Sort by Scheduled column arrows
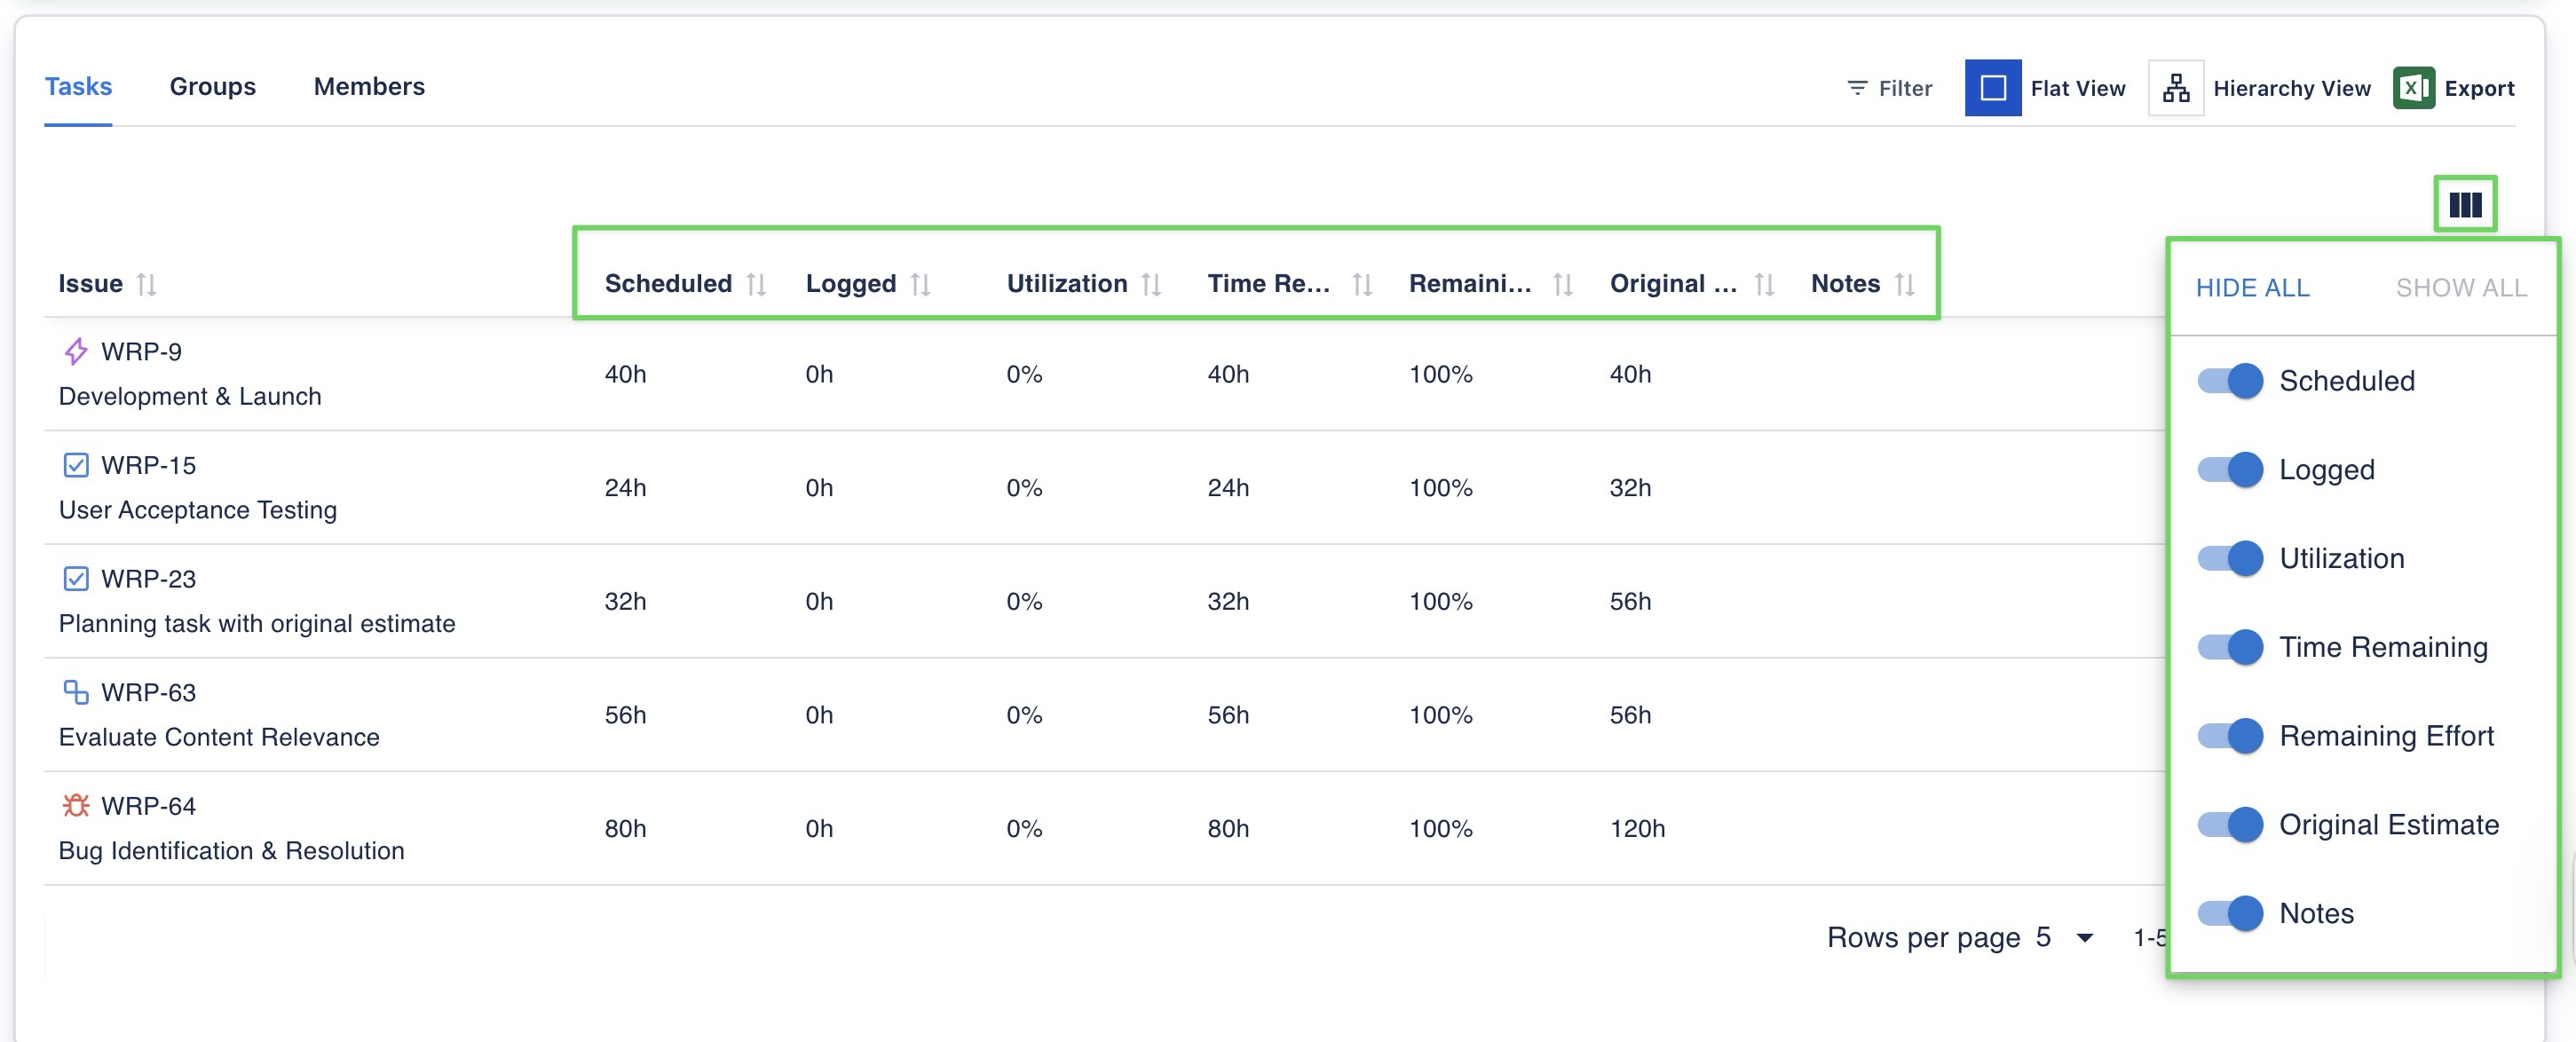 coord(756,285)
